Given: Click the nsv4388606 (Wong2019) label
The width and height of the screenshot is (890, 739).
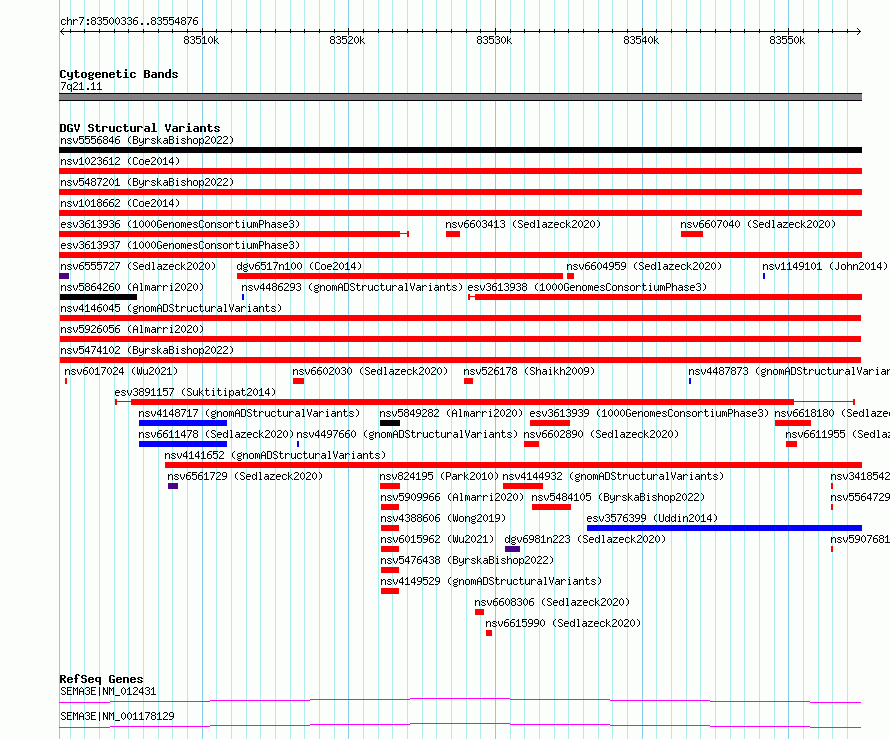Looking at the screenshot, I should pos(443,518).
